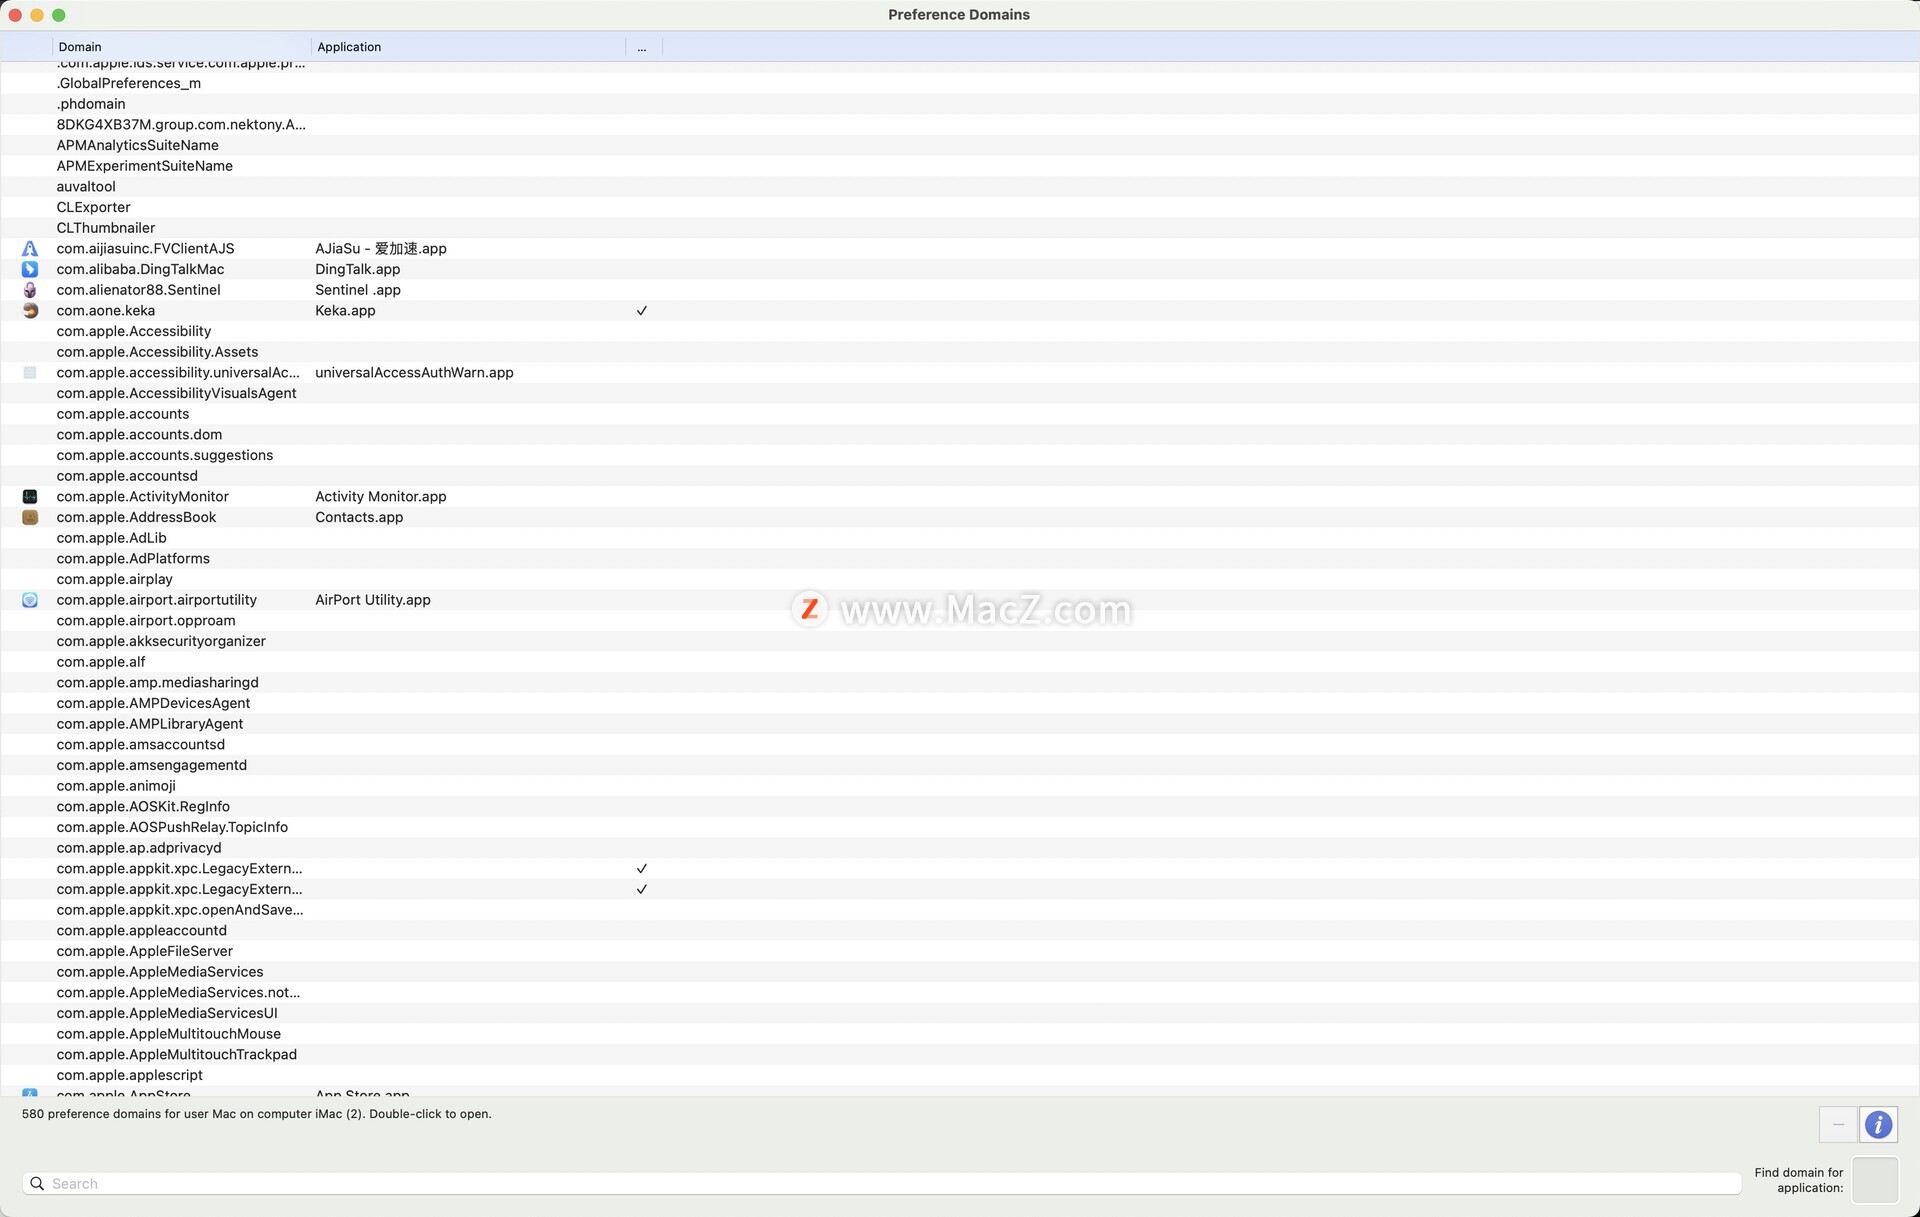Click checkmark of second com.apple.appkit.xpc.LegacyExtern row

click(x=642, y=890)
